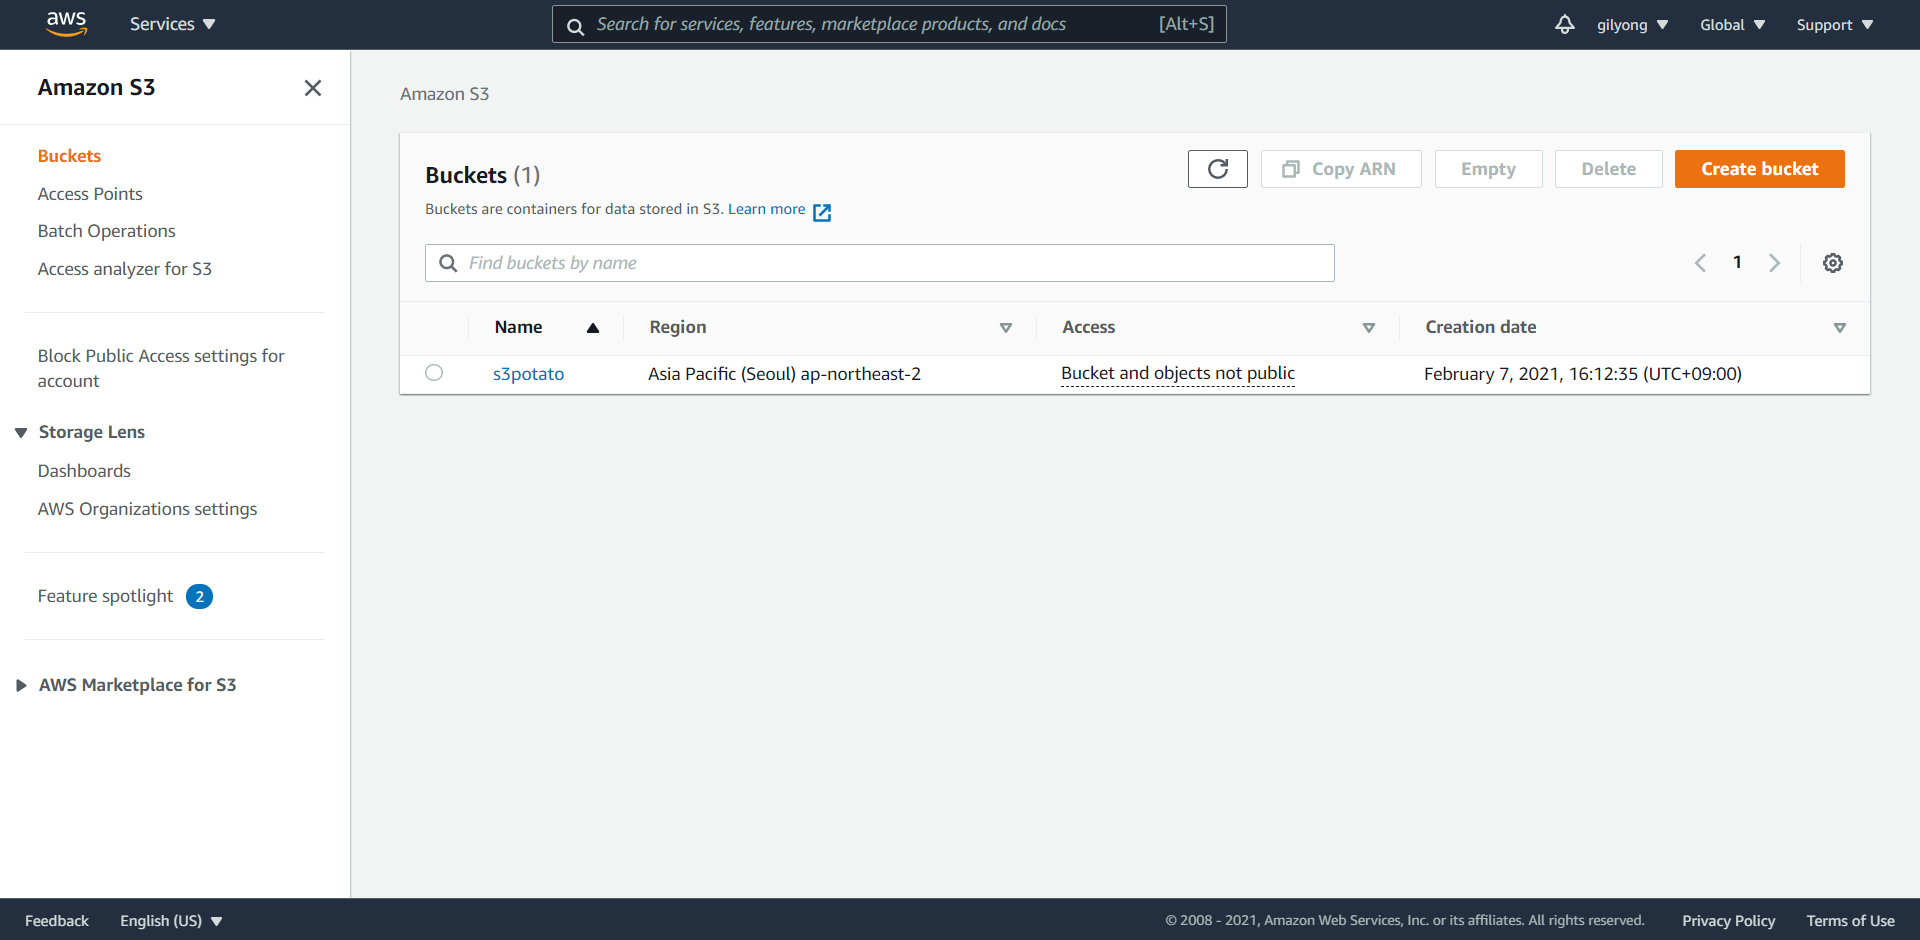Click the Name column header

(x=518, y=327)
